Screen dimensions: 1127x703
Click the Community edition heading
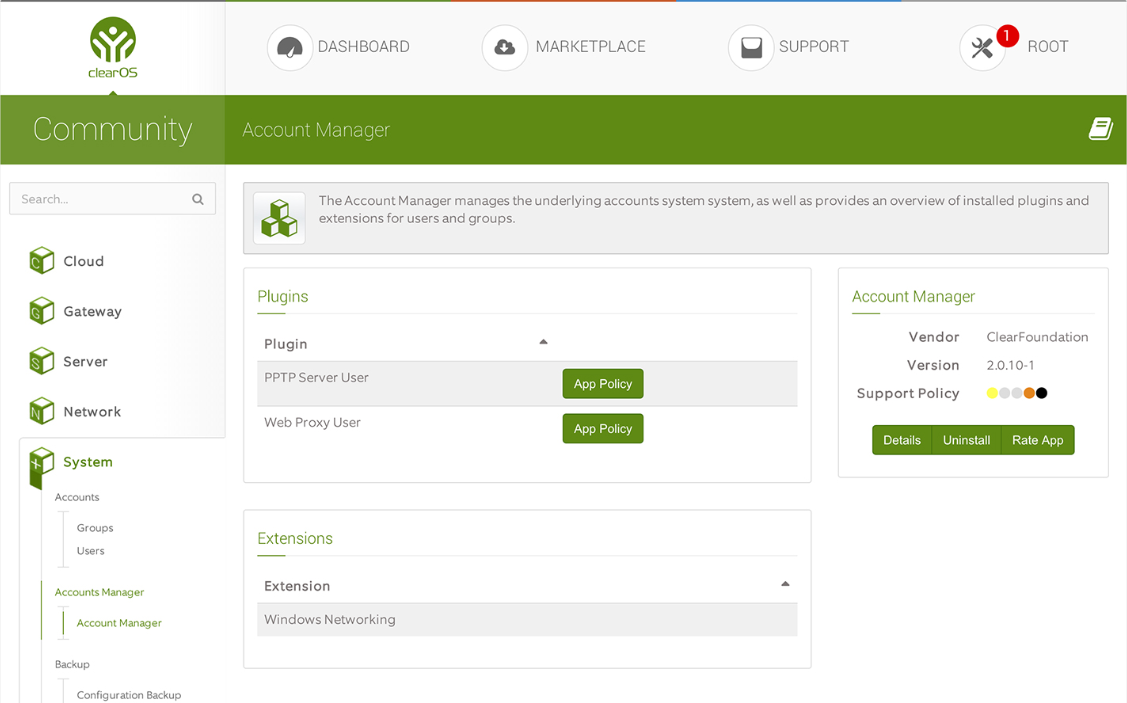pos(113,129)
